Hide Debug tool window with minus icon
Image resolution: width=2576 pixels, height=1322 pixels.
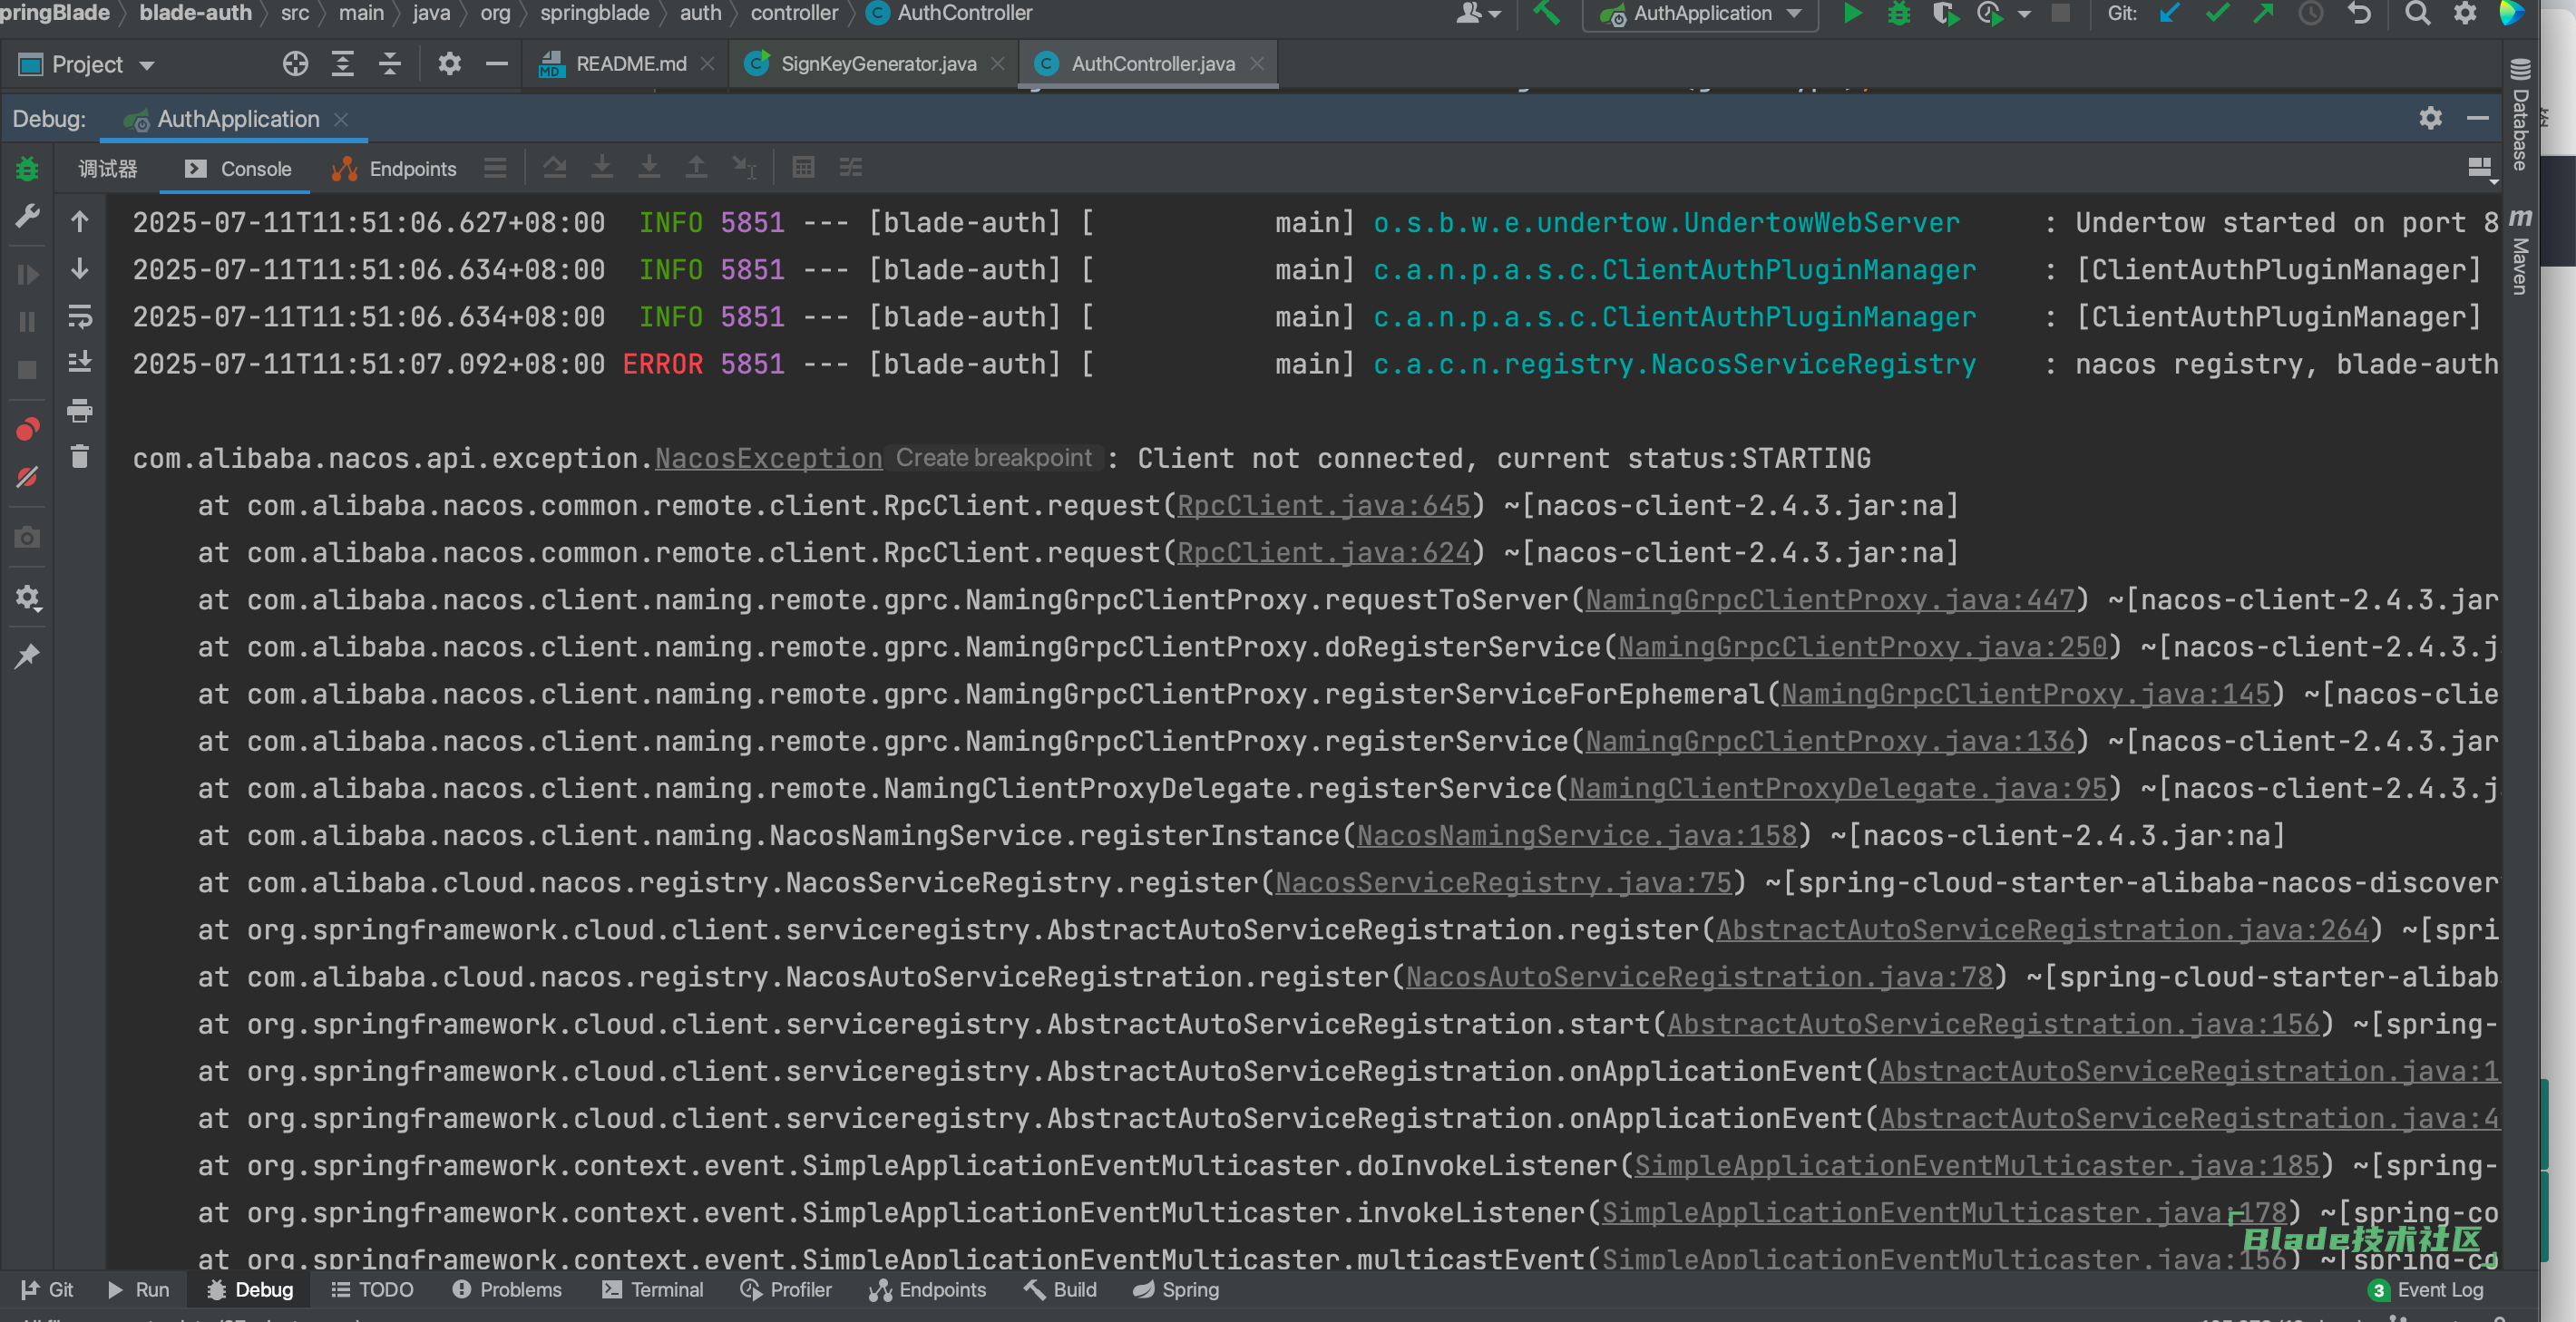(2478, 119)
